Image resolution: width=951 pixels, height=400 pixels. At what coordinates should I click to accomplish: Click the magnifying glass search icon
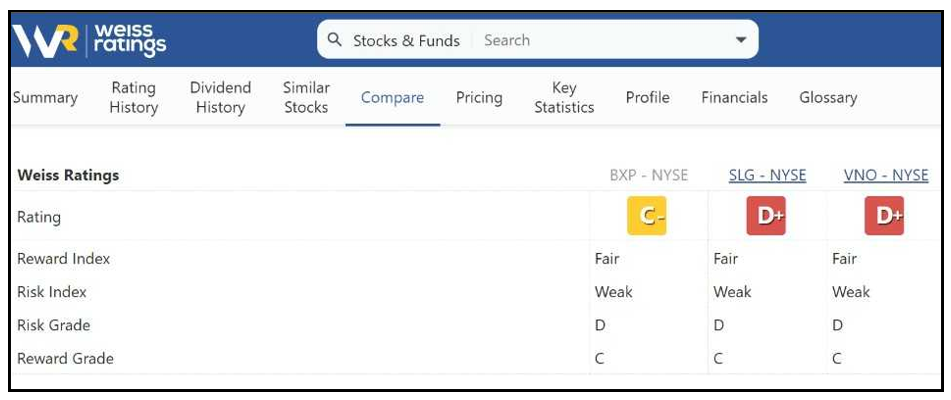[x=334, y=40]
